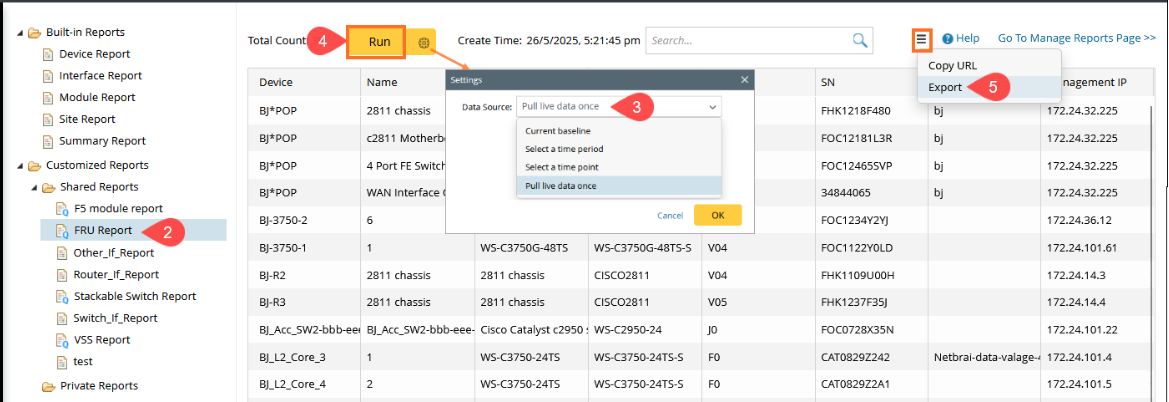Image resolution: width=1169 pixels, height=402 pixels.
Task: Click the FRU Report file icon
Action: point(62,230)
